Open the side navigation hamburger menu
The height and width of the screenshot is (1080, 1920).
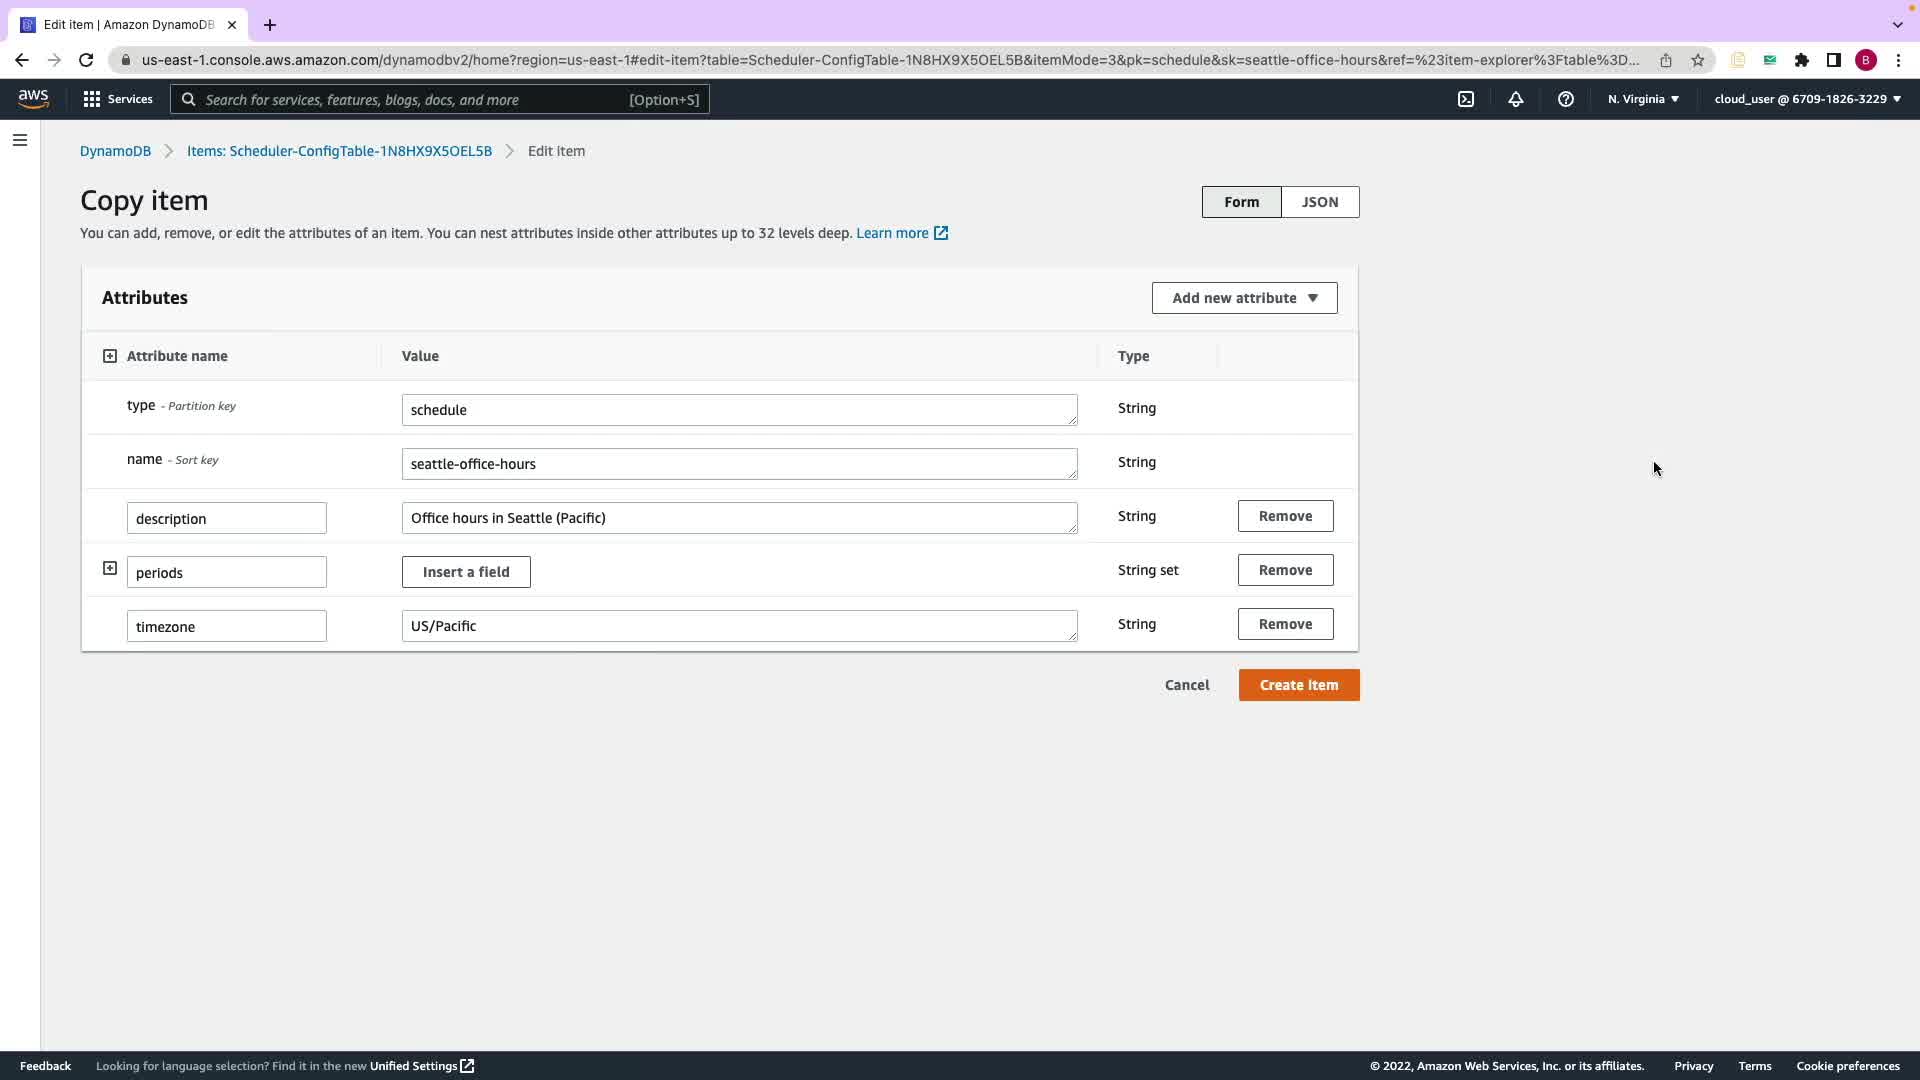20,140
